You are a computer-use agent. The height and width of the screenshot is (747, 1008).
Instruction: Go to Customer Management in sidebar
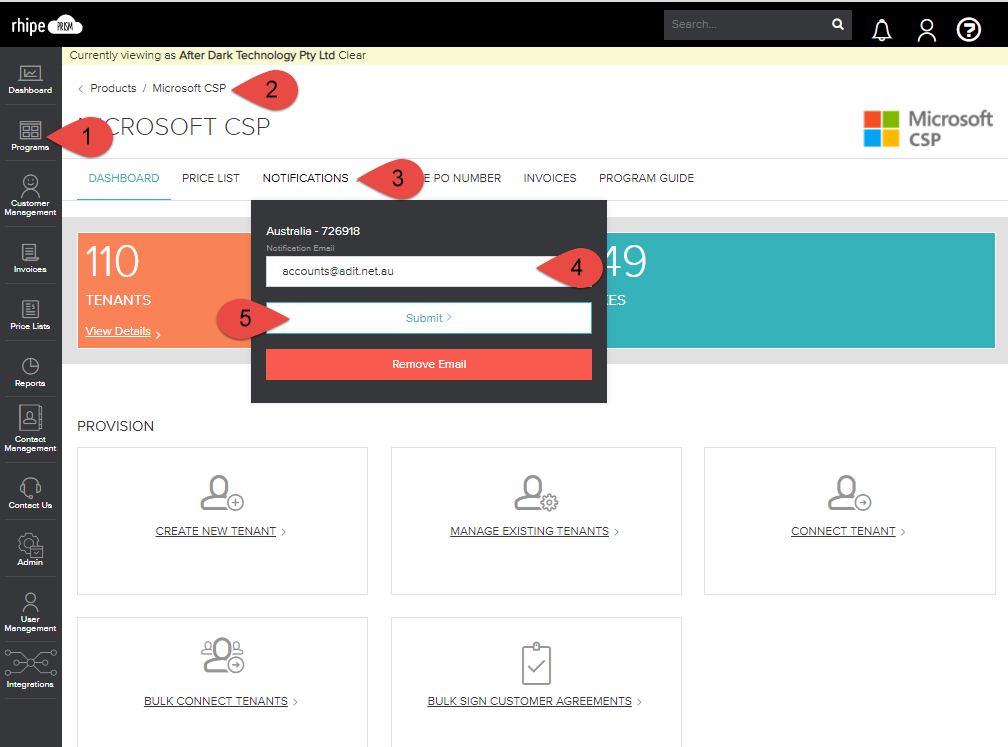click(x=30, y=195)
